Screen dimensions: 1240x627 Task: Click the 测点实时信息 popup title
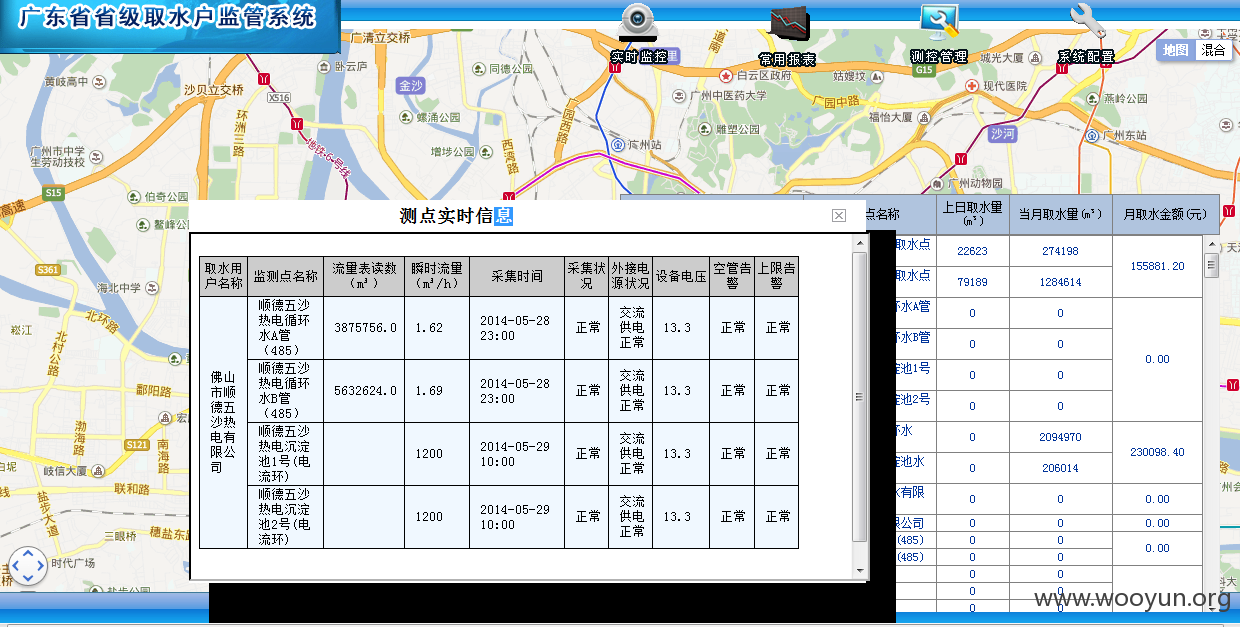click(456, 216)
